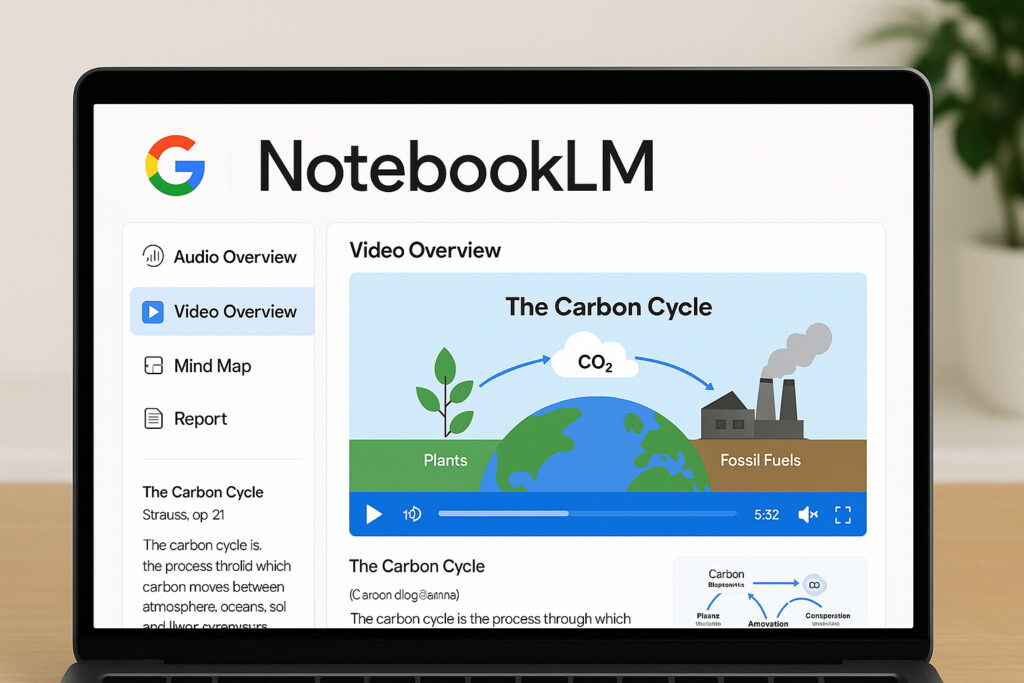Enter fullscreen with the expand icon

[x=843, y=515]
